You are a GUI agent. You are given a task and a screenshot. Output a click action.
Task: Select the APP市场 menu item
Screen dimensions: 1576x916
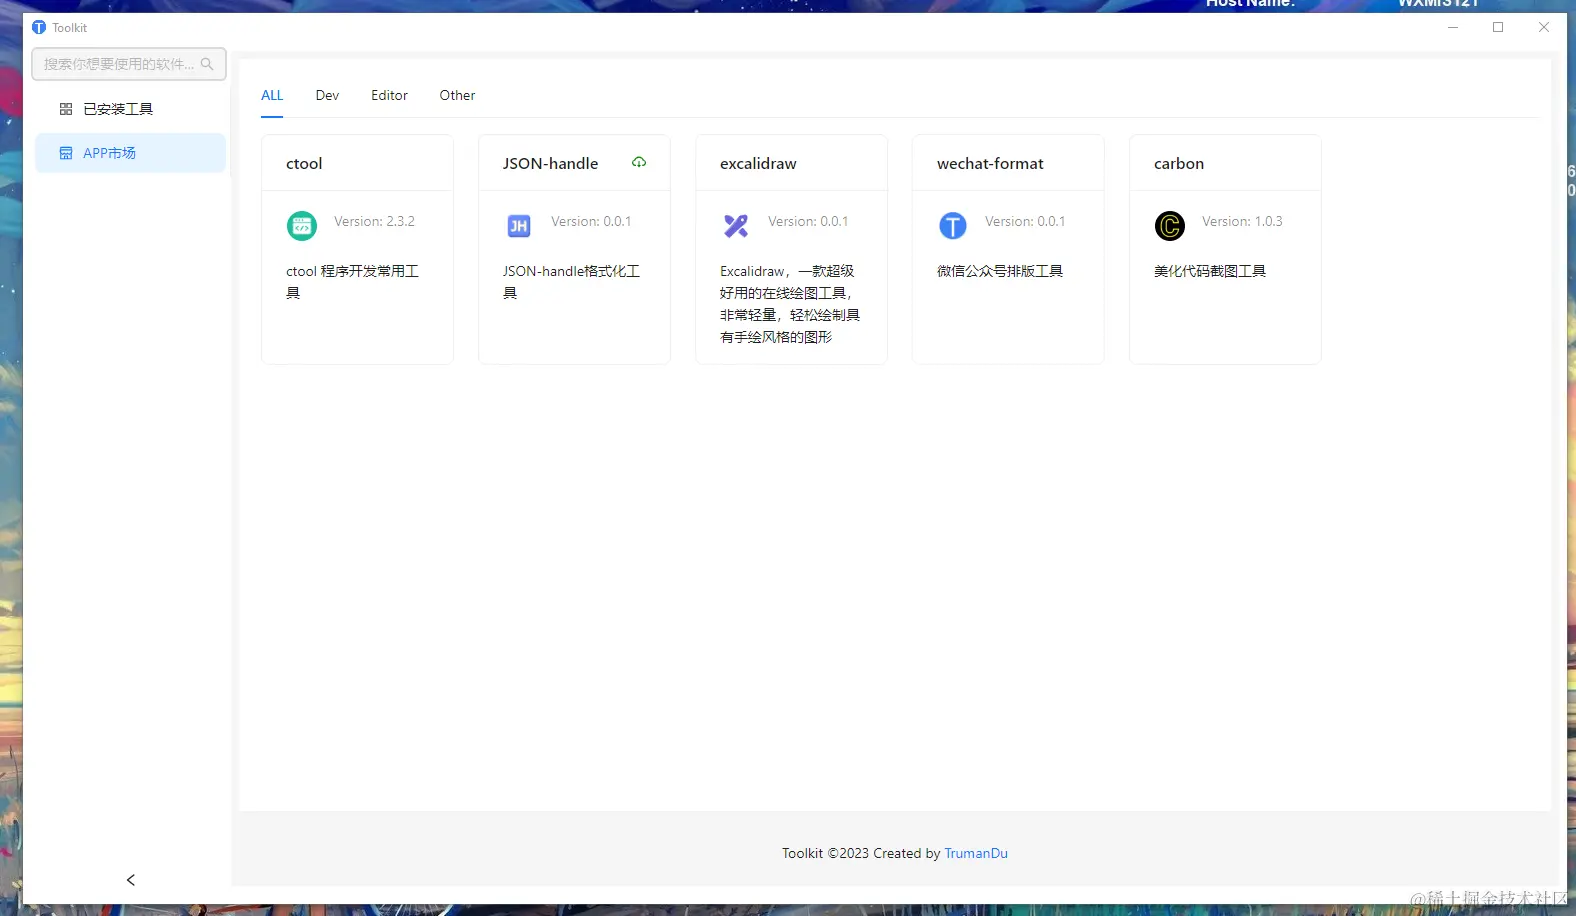click(x=130, y=153)
